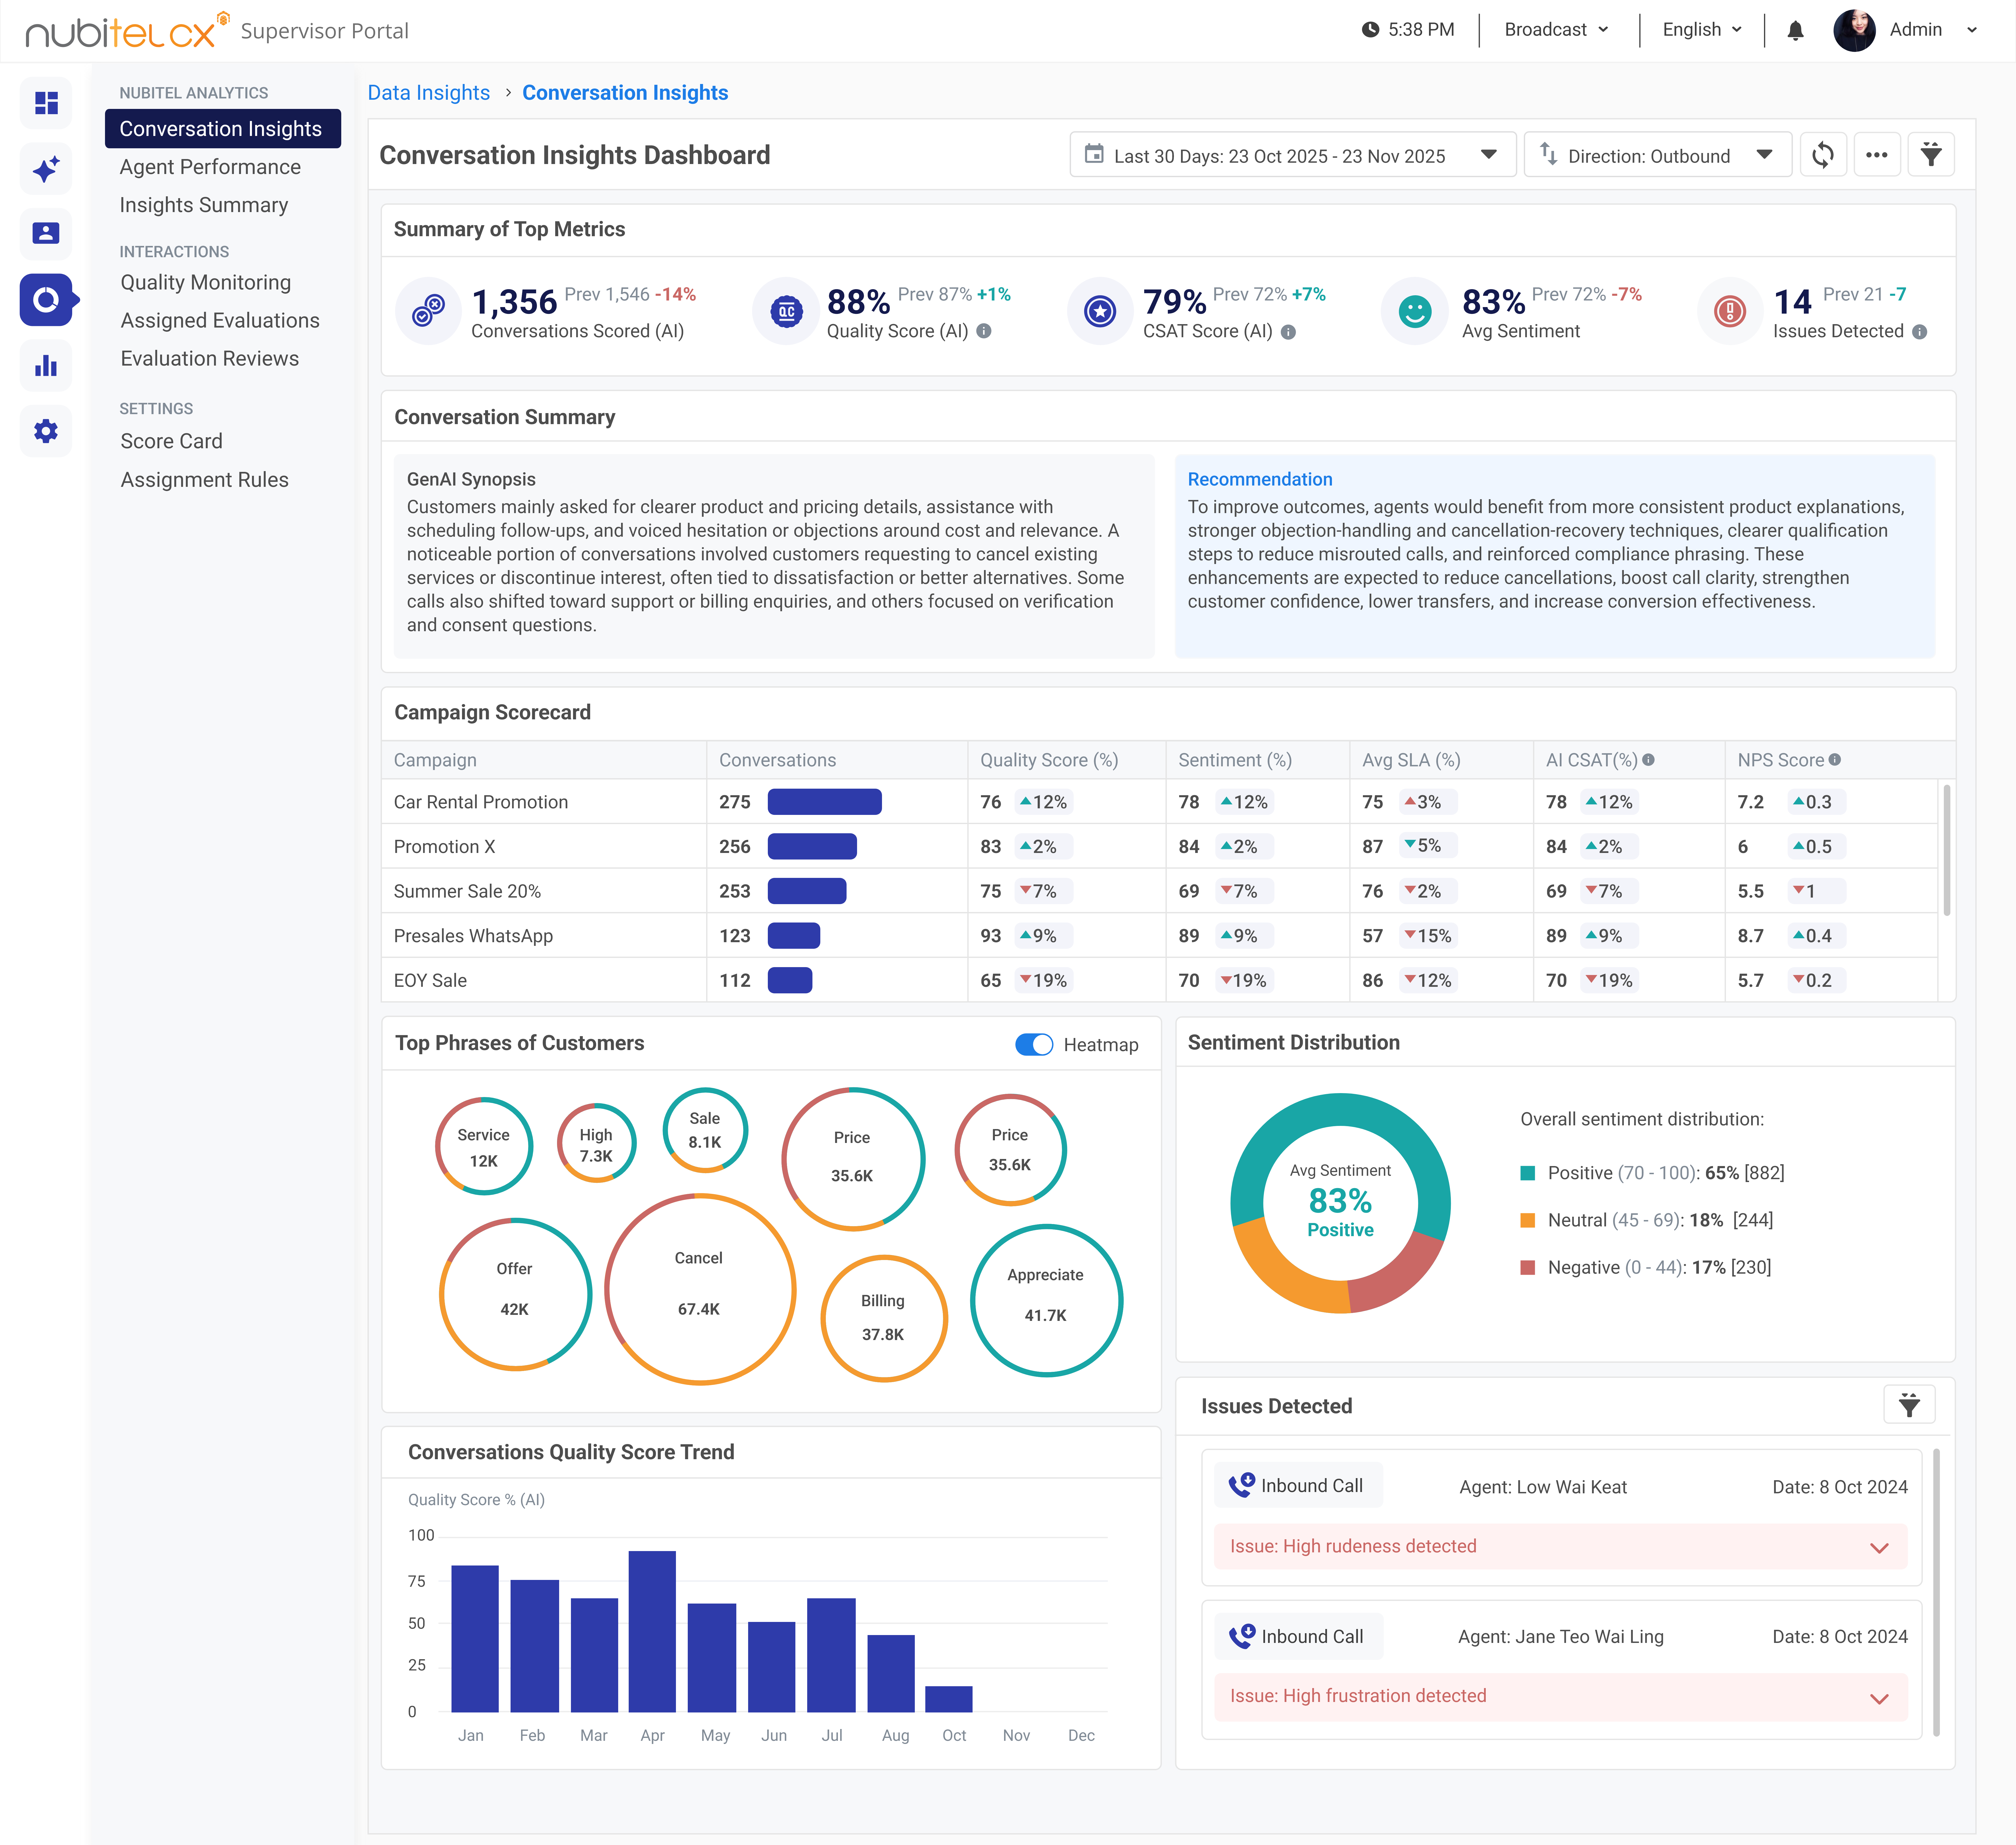The width and height of the screenshot is (2016, 1845).
Task: Select the Service 12K phrase bubble
Action: [484, 1146]
